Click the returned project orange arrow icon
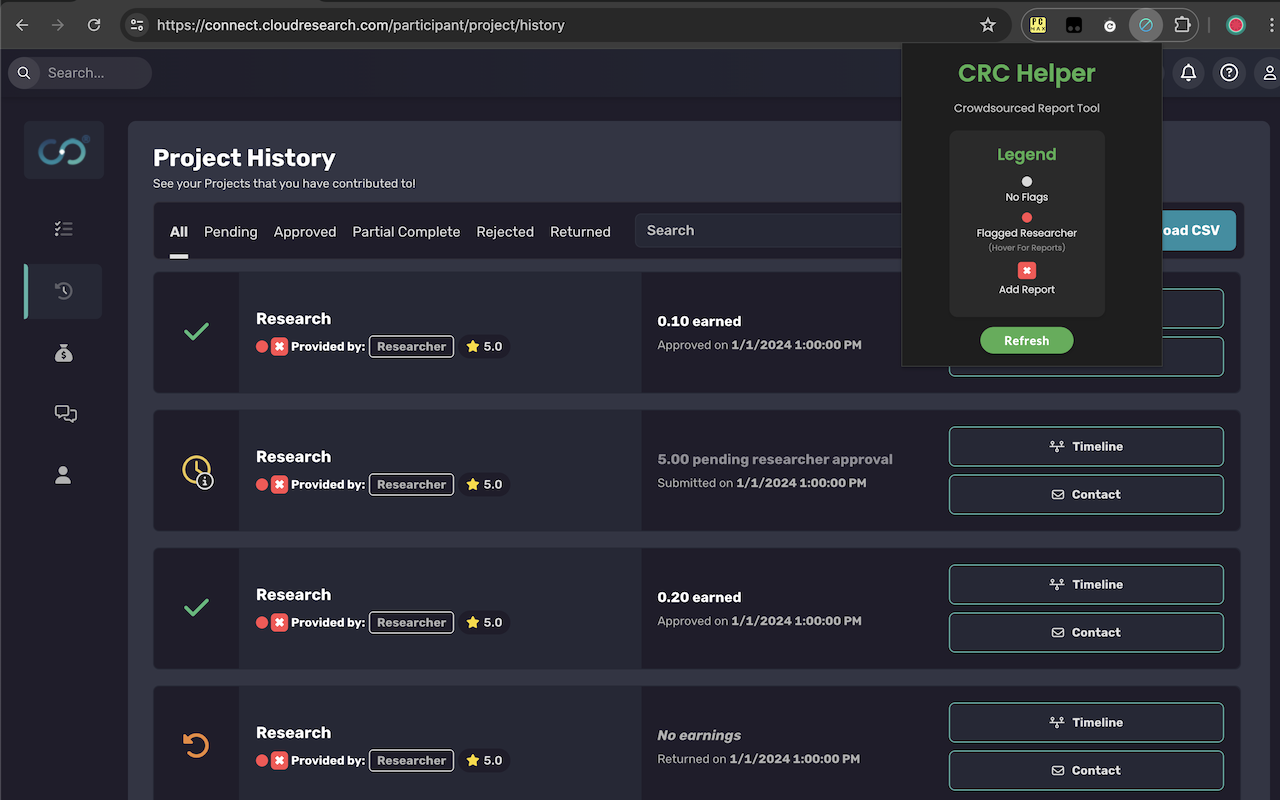 click(196, 745)
